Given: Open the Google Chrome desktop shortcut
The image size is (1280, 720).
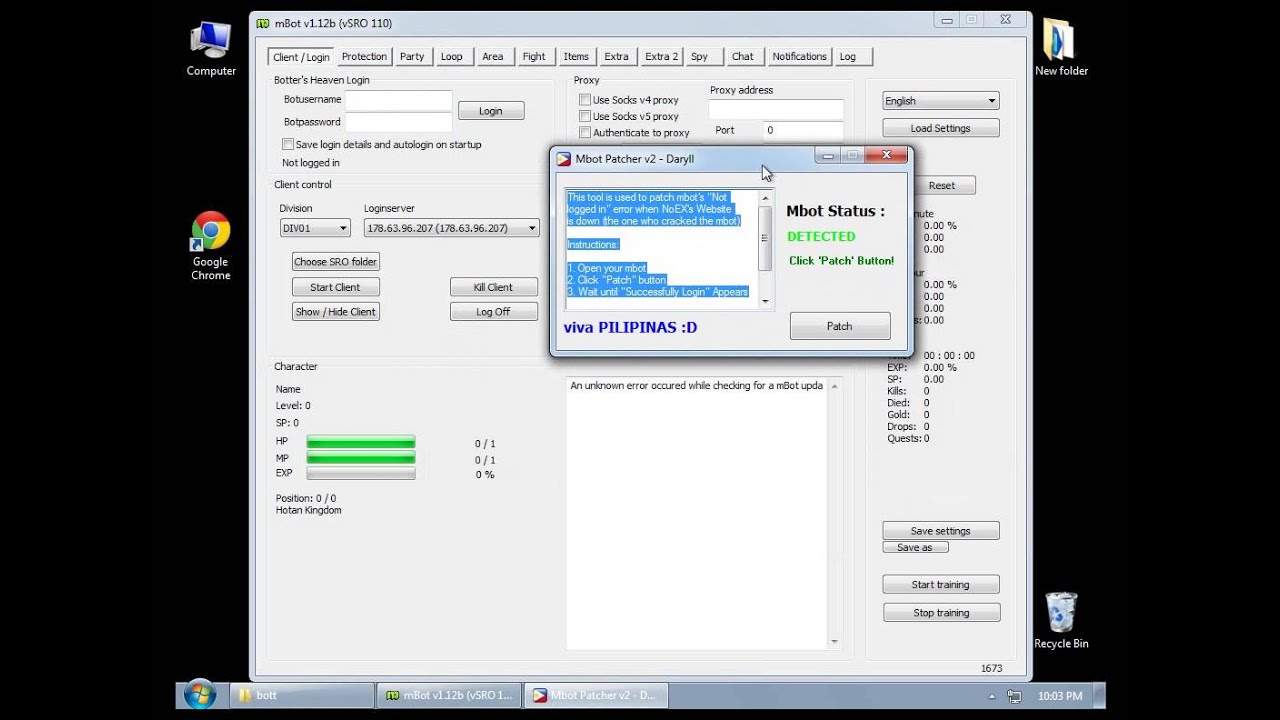Looking at the screenshot, I should coord(211,246).
